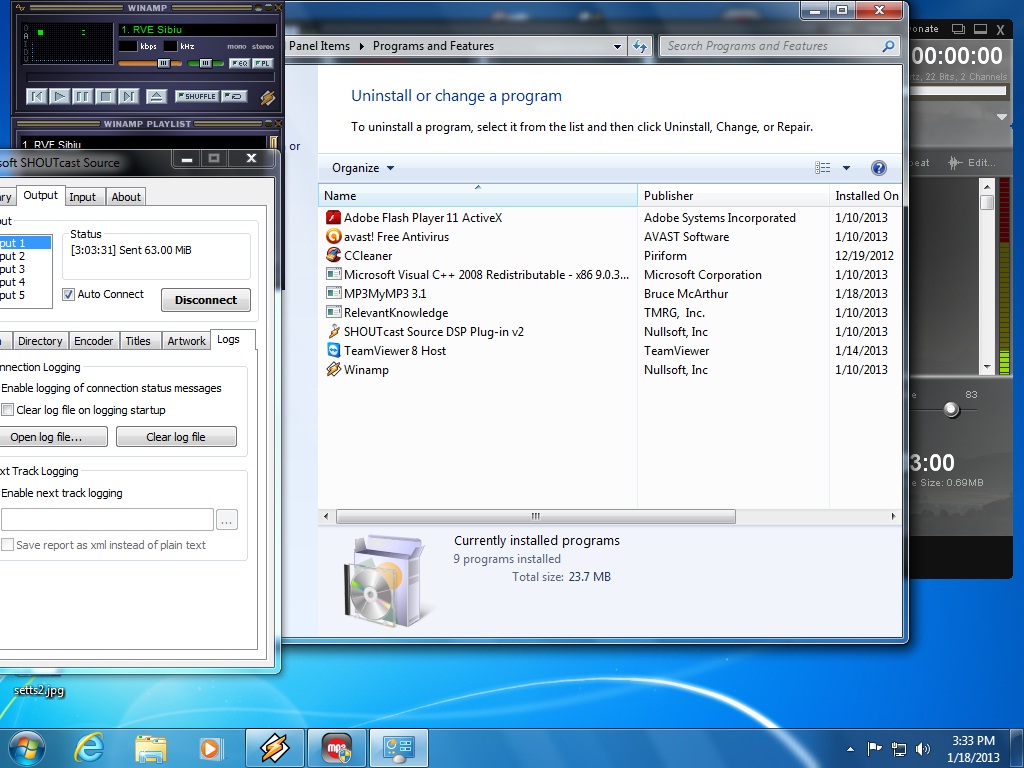The height and width of the screenshot is (768, 1024).
Task: Skip to next track in Winamp
Action: 129,97
